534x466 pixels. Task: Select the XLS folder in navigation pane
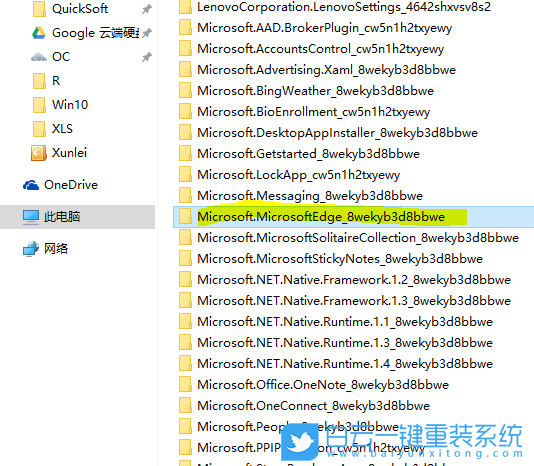53,129
